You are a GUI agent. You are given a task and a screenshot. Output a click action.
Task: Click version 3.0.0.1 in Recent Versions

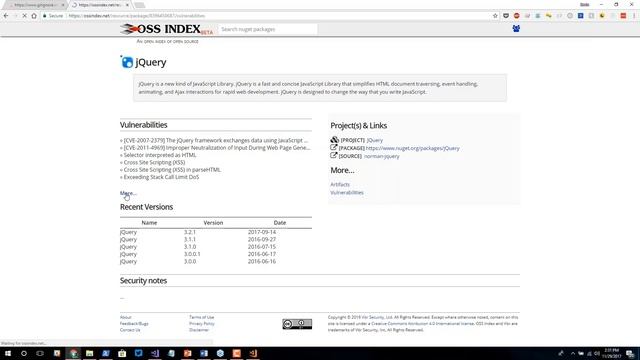[x=192, y=254]
